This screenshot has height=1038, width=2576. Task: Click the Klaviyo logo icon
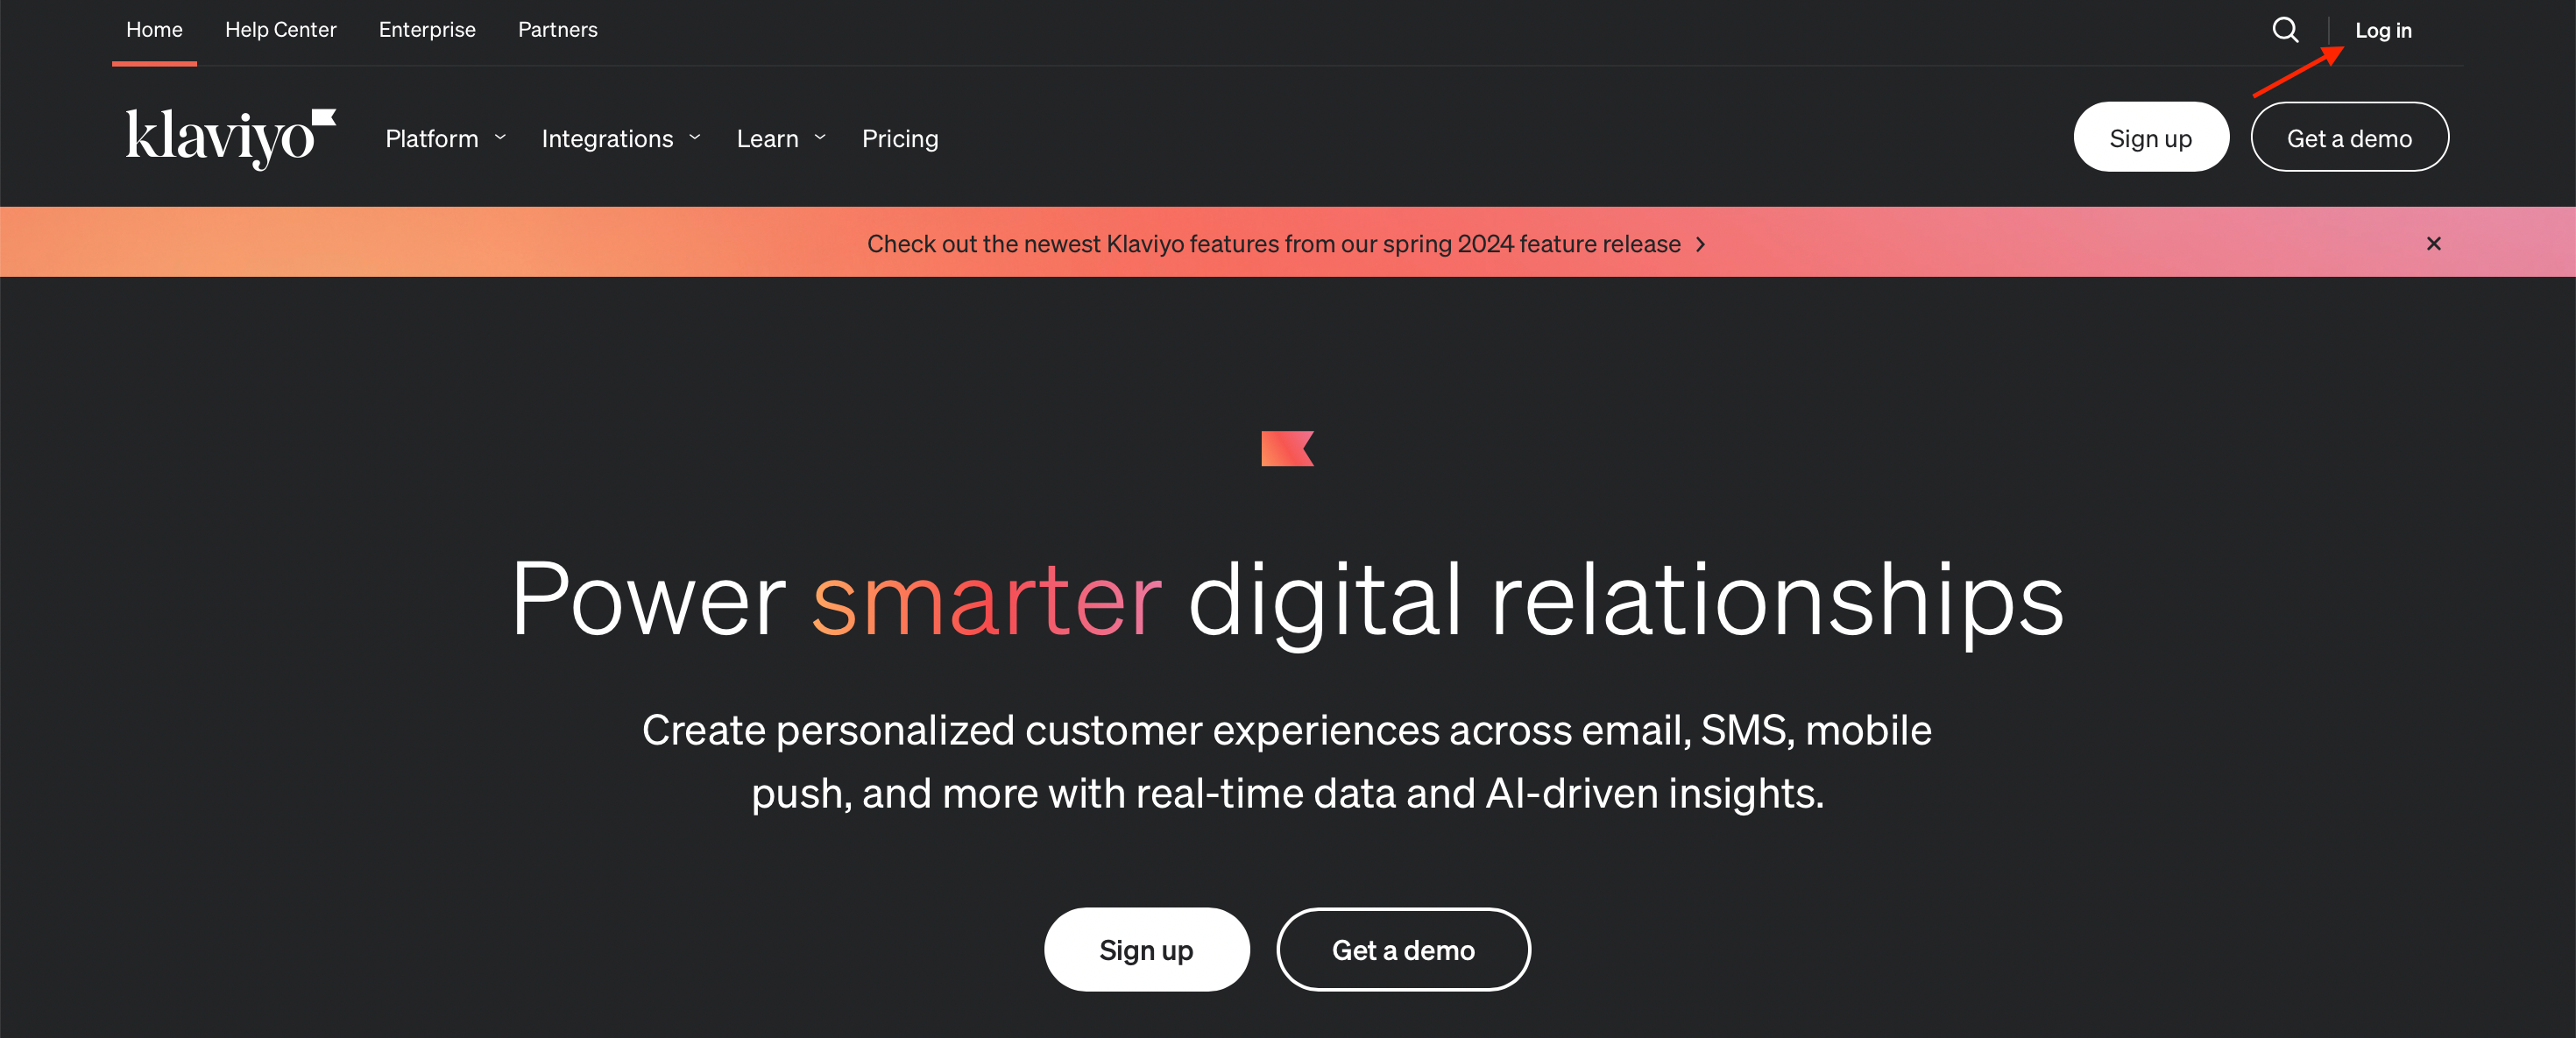[x=230, y=135]
